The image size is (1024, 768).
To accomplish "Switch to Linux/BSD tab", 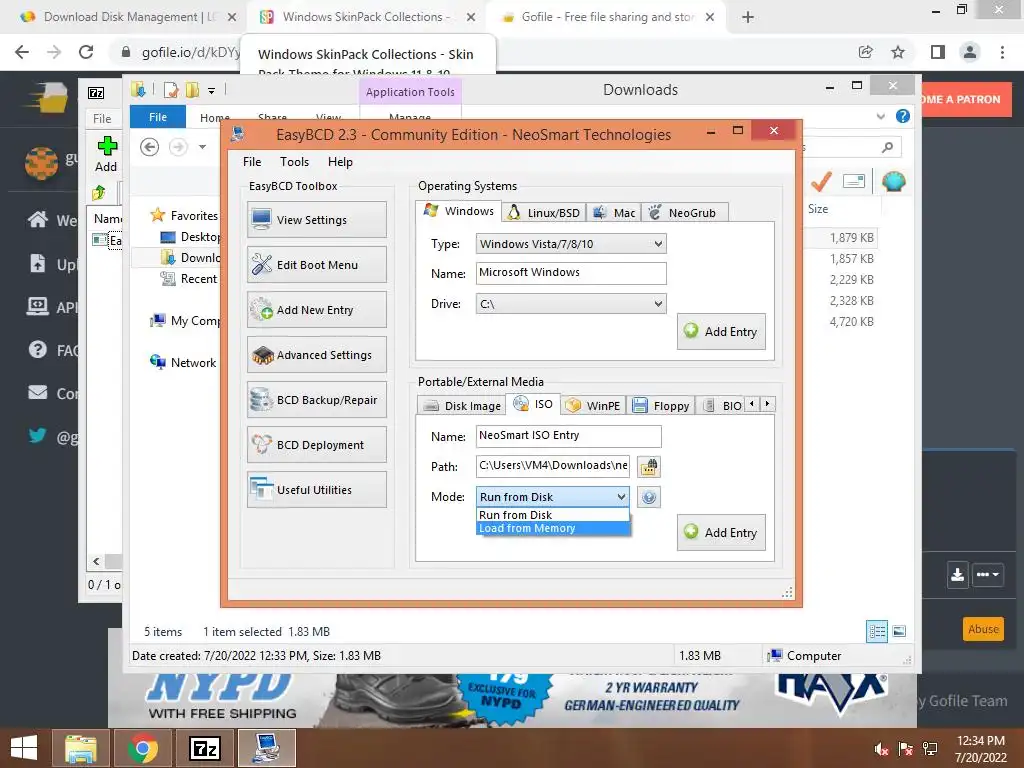I will click(544, 212).
